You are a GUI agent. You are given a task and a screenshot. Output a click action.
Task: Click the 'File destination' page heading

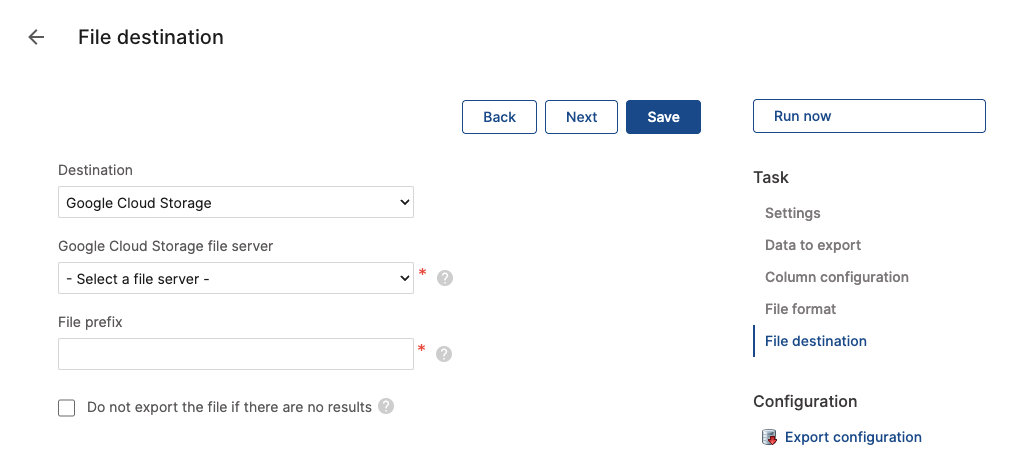coord(150,38)
